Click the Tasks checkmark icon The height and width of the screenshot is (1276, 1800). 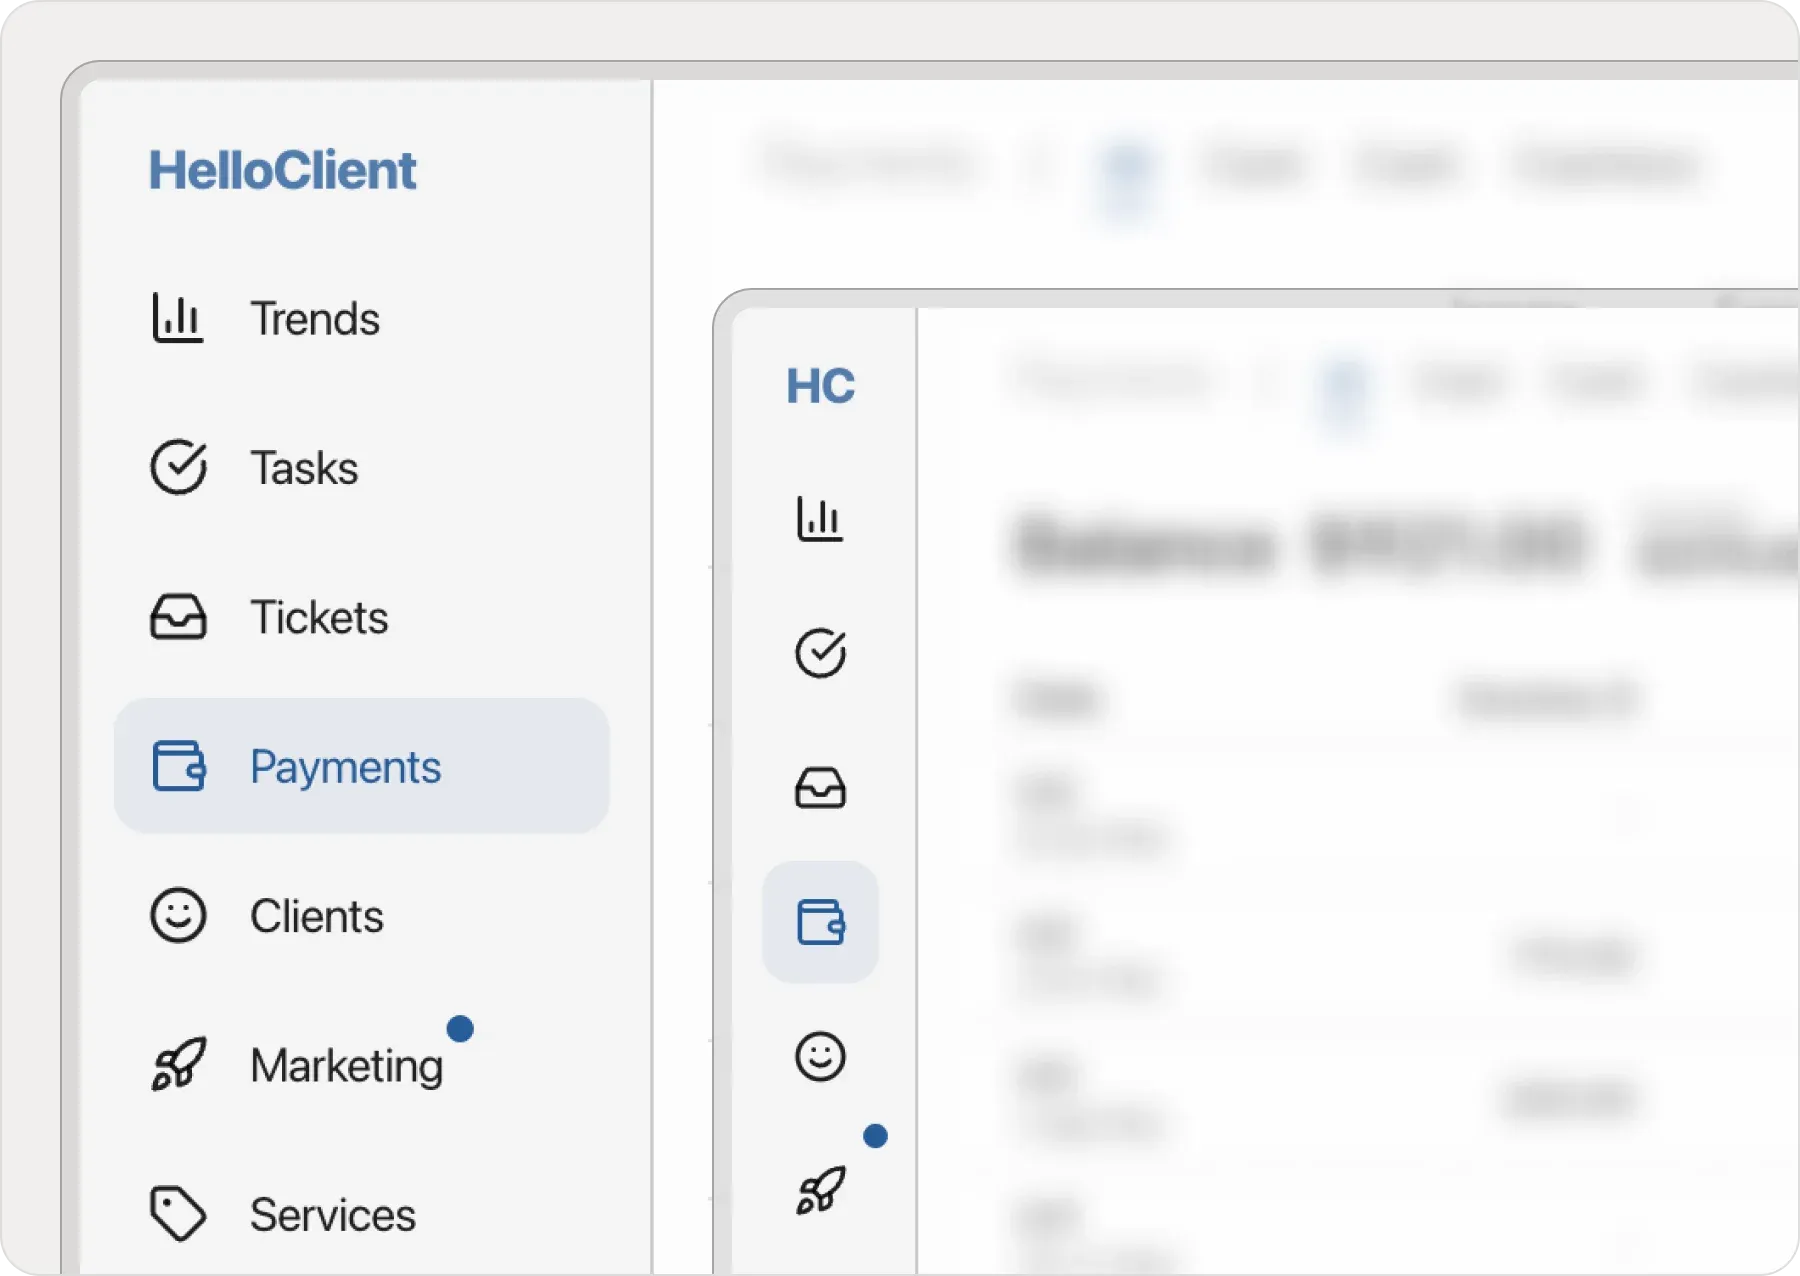point(178,467)
